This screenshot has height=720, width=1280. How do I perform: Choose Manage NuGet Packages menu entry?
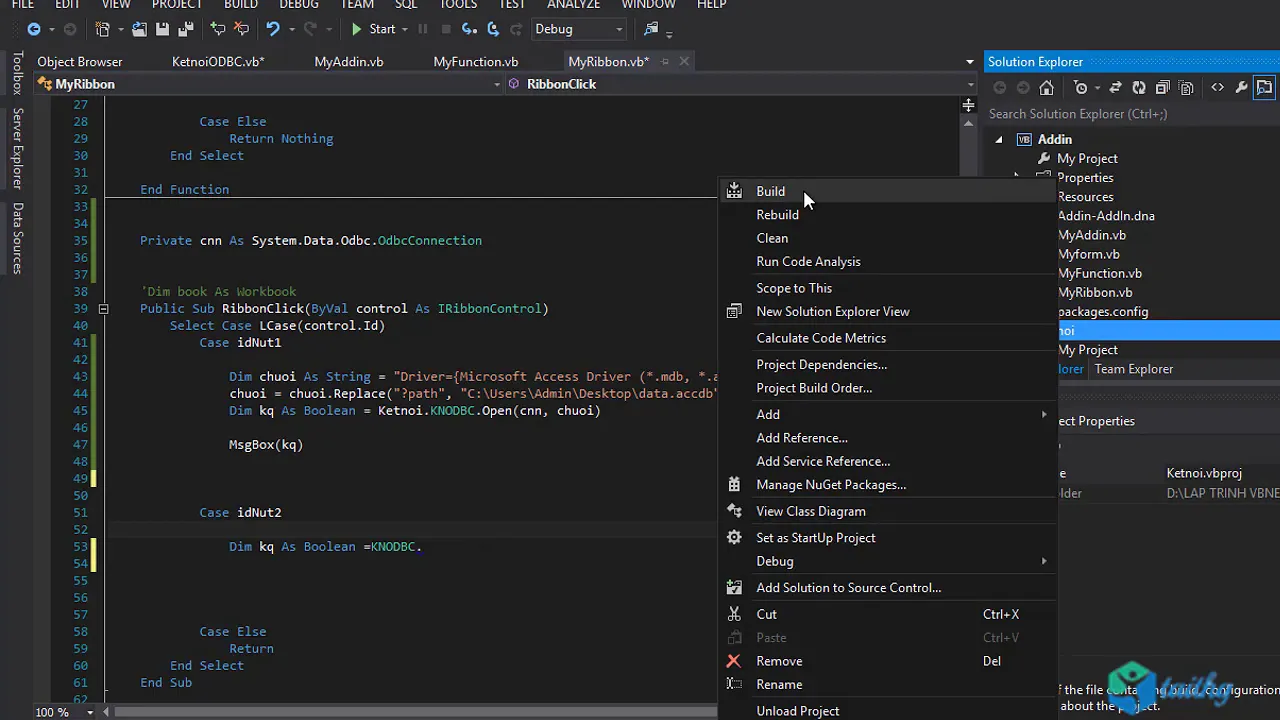click(x=888, y=485)
